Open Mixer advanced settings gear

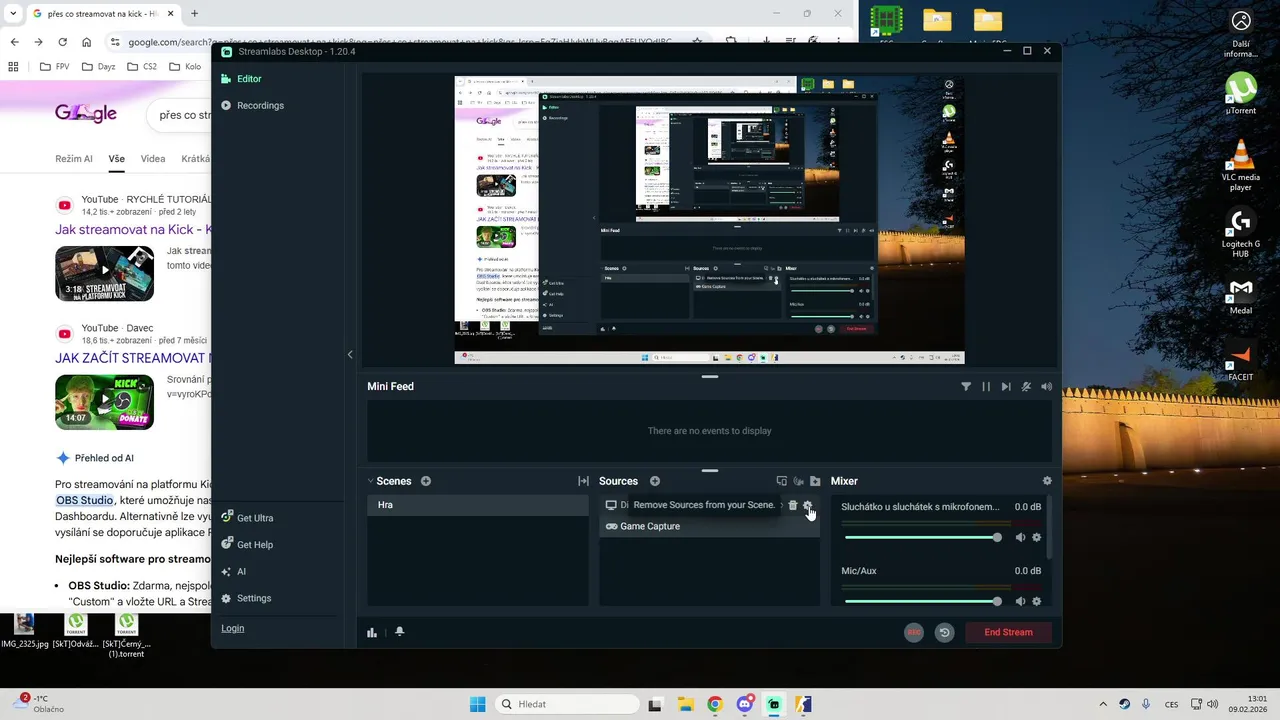[1047, 481]
